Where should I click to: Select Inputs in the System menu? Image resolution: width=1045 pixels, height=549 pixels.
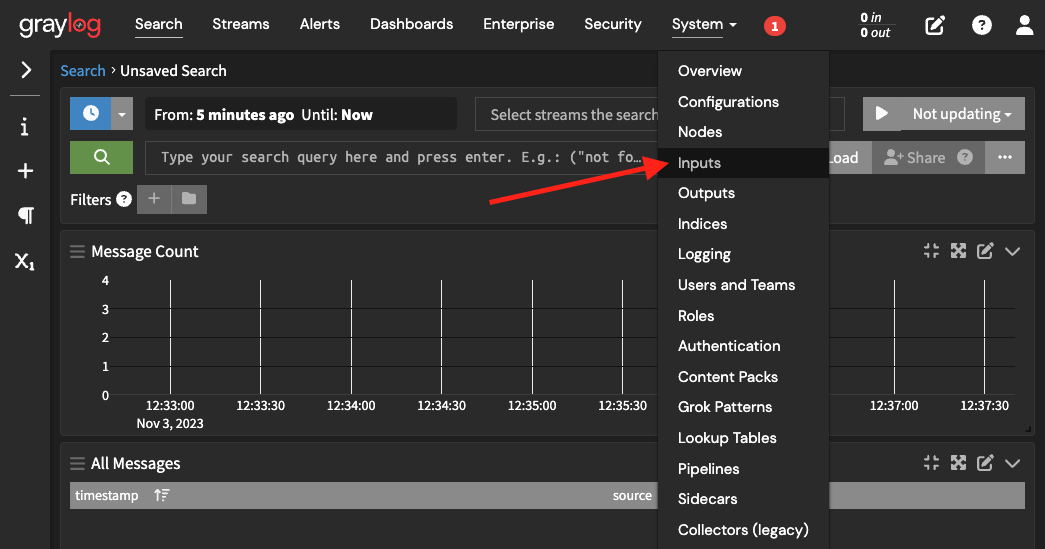pos(743,163)
